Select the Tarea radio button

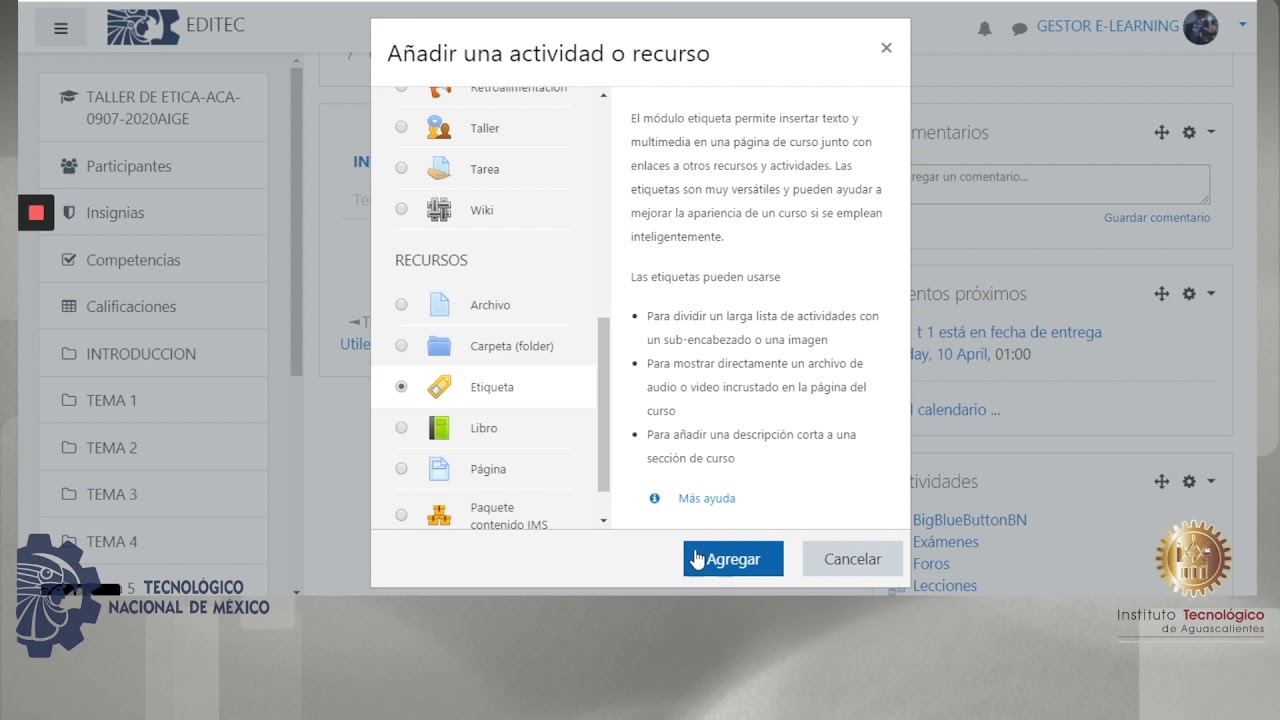[401, 168]
